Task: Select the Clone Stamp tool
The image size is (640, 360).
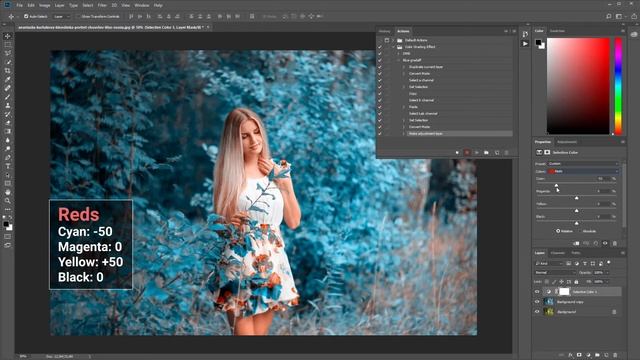Action: point(7,105)
